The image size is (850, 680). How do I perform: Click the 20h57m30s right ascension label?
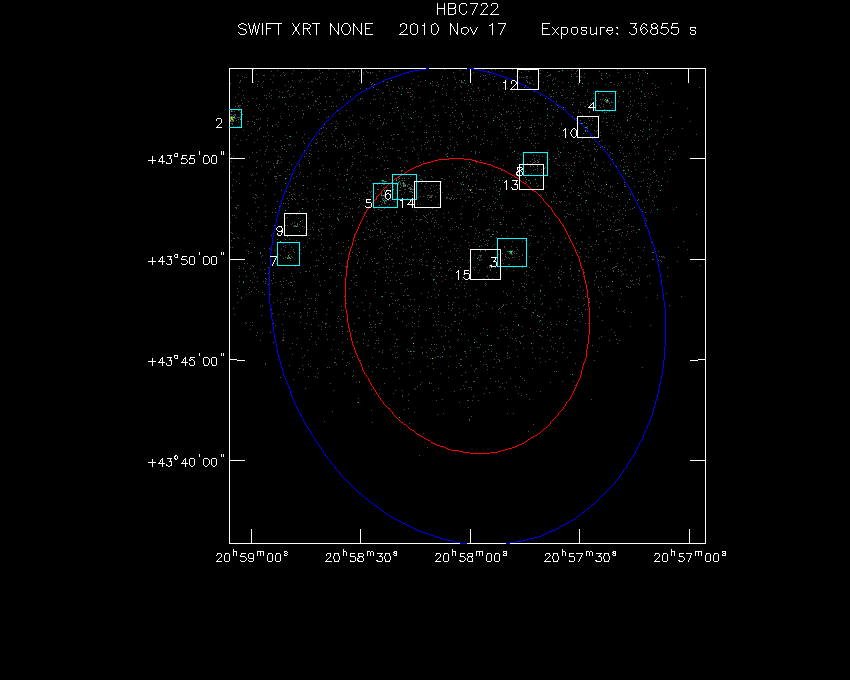click(580, 557)
